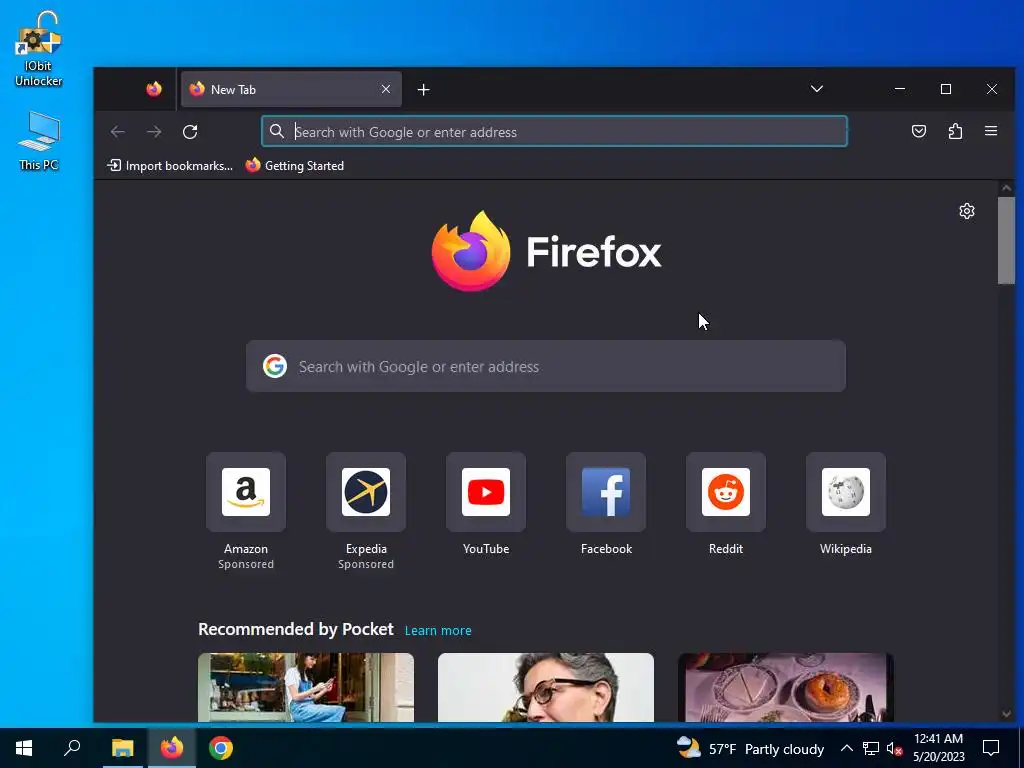Image resolution: width=1024 pixels, height=768 pixels.
Task: Open network status tray icon
Action: 871,748
